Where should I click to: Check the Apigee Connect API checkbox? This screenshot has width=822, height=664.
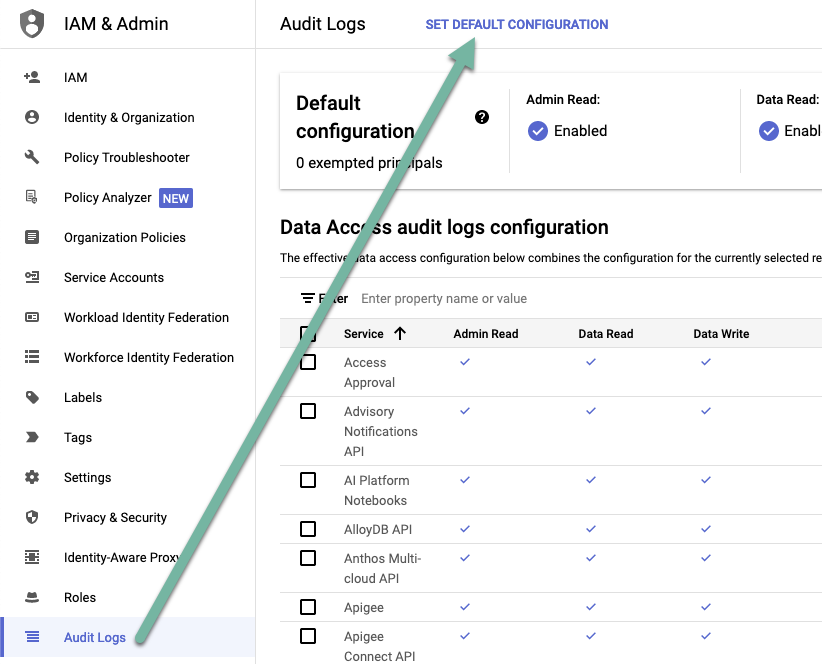307,636
